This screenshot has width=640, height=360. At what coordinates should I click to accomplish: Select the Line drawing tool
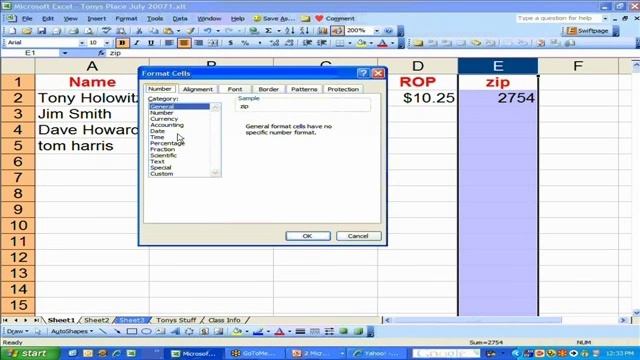[x=103, y=331]
